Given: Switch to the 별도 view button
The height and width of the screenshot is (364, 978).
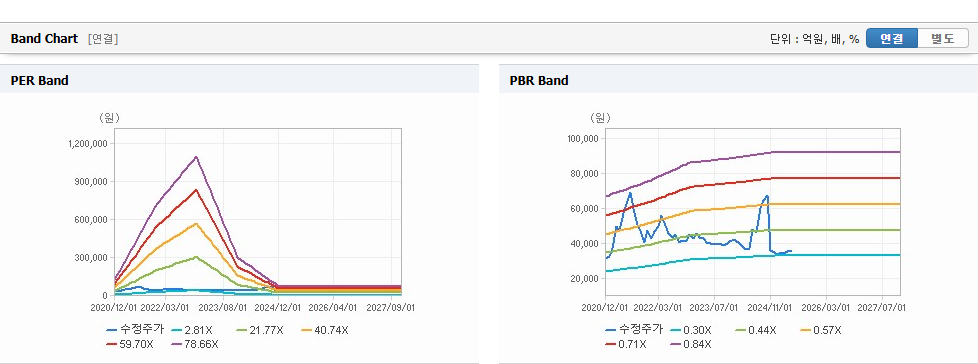Looking at the screenshot, I should pyautogui.click(x=943, y=38).
